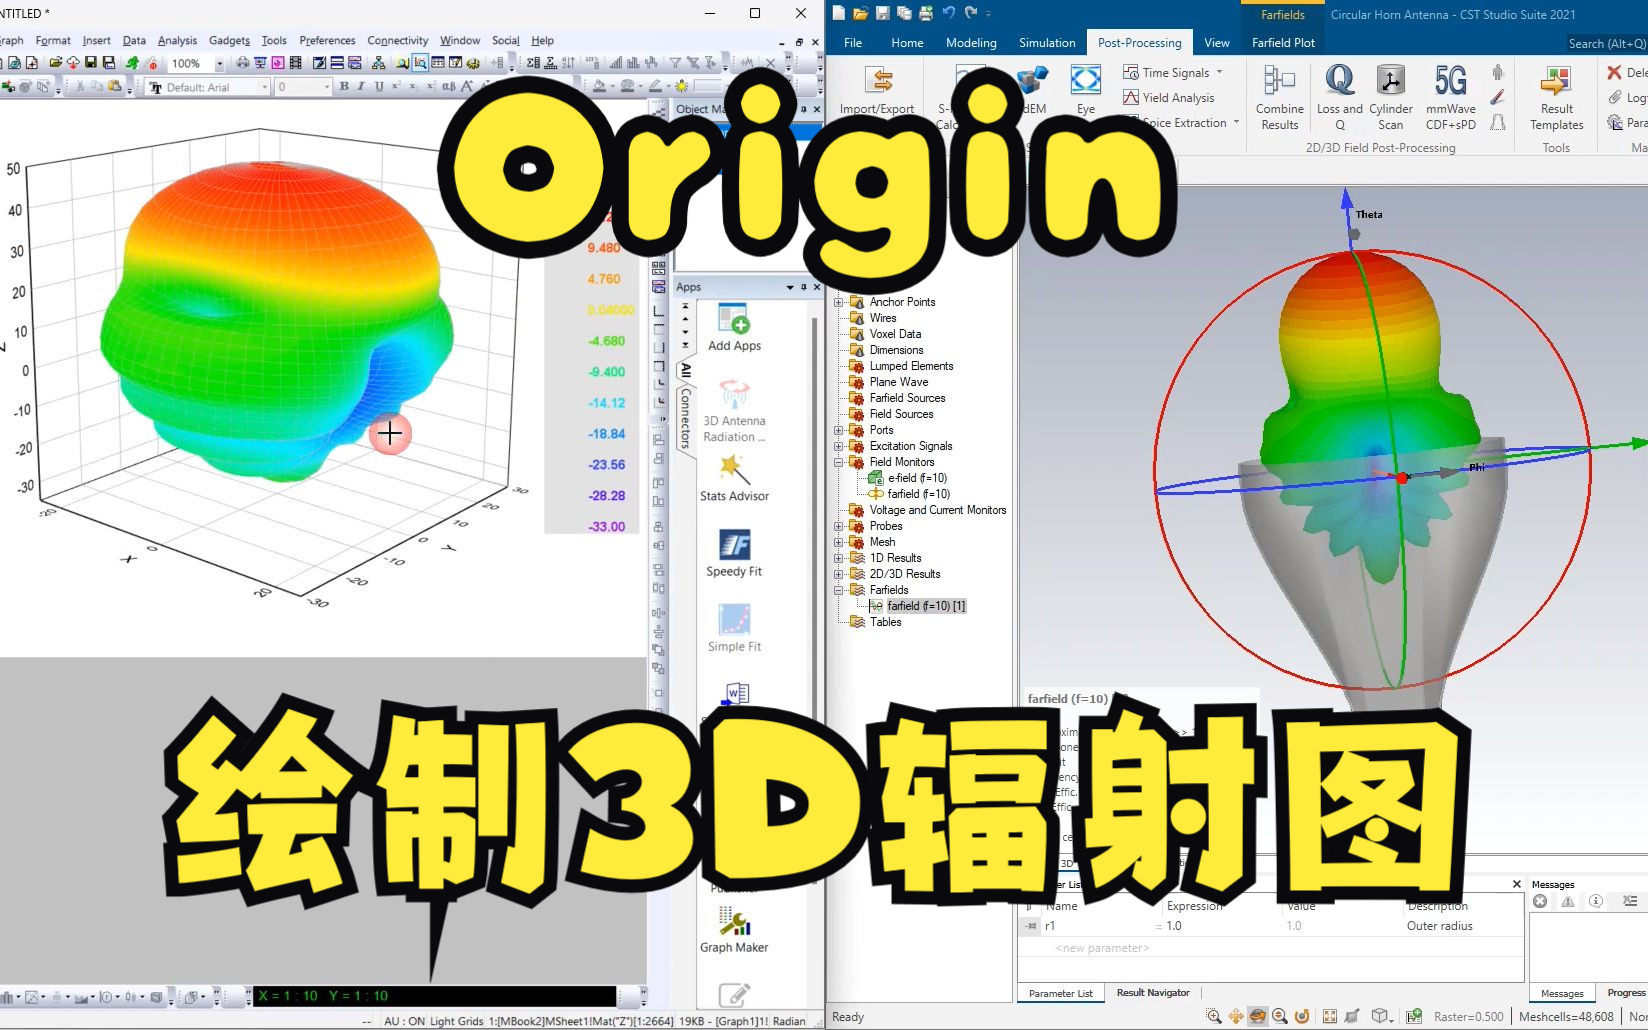1648x1030 pixels.
Task: Open the Gadgets menu in Origin
Action: coord(229,40)
